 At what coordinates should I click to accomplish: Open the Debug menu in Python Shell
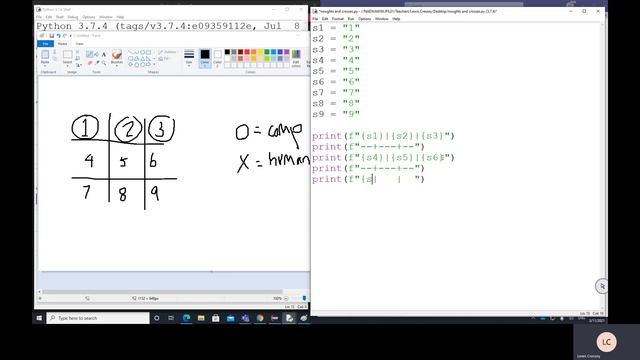[x=73, y=17]
